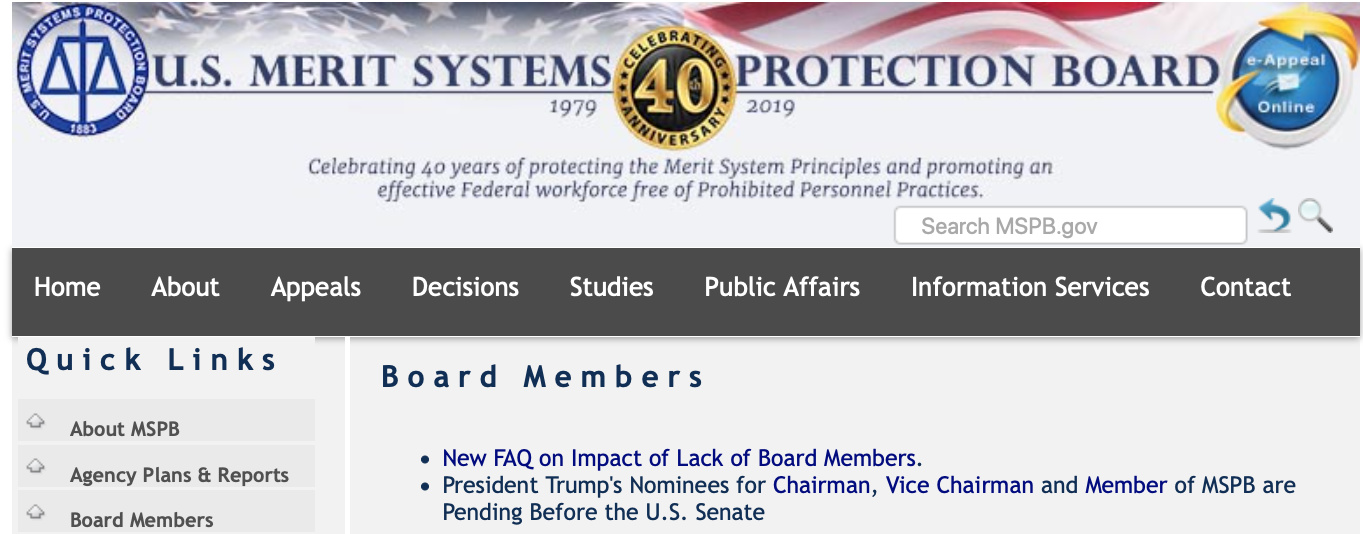1363x534 pixels.
Task: Expand the Appeals navigation menu
Action: 316,288
